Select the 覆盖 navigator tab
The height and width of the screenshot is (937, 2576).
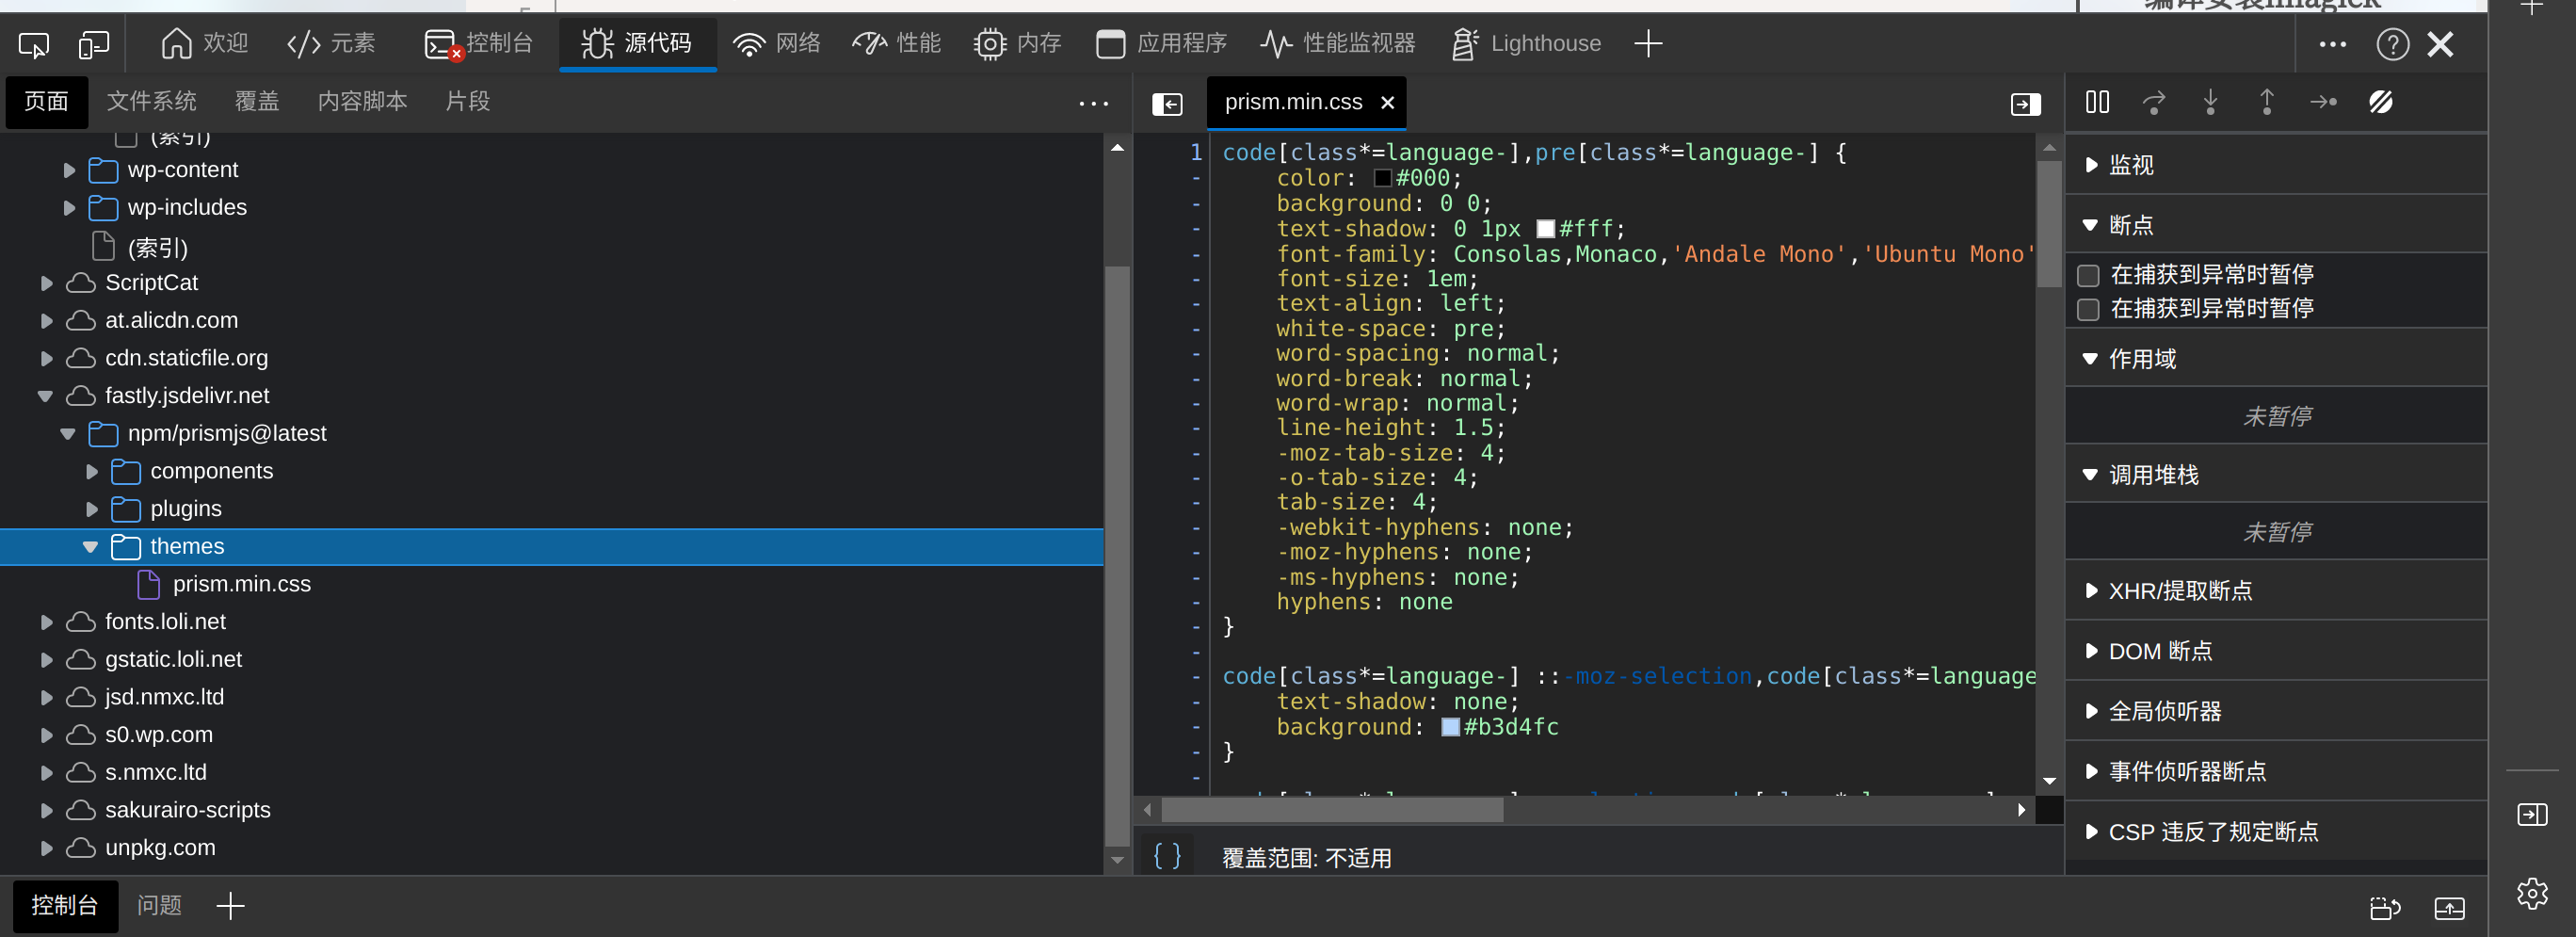(257, 101)
